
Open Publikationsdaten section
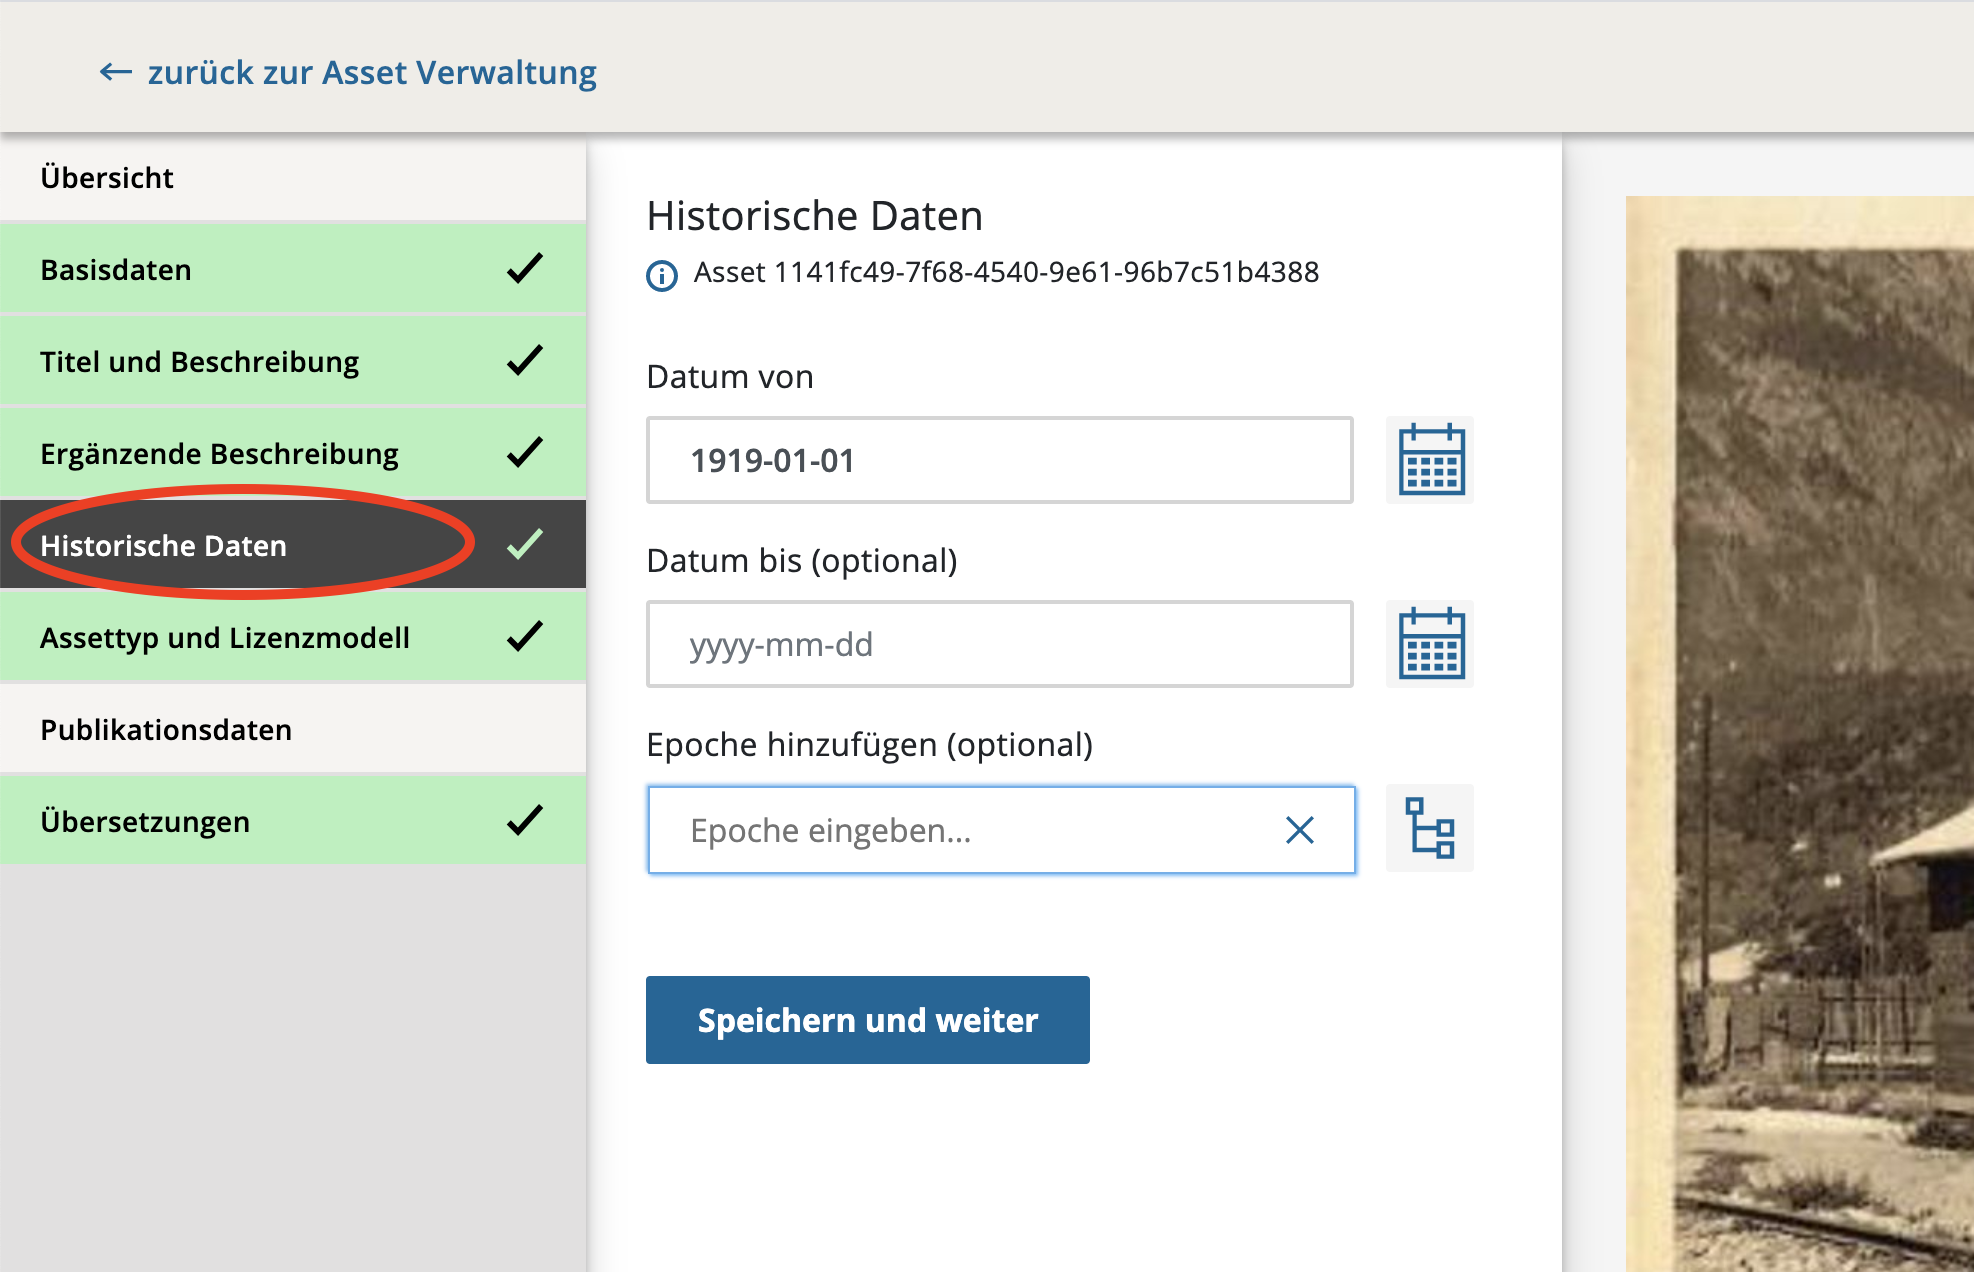point(293,729)
